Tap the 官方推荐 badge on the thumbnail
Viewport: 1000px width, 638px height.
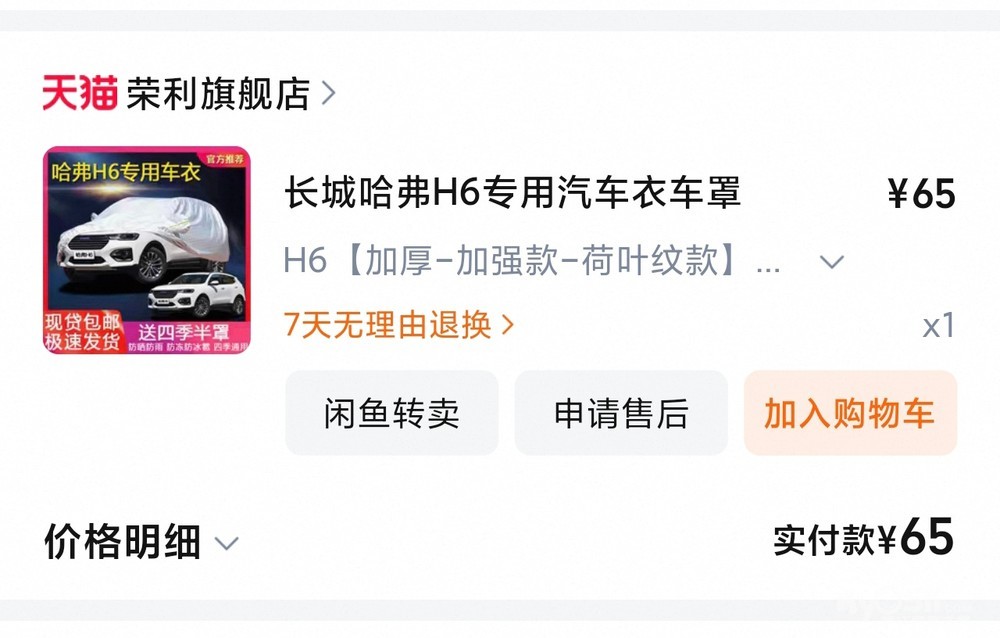click(x=224, y=159)
